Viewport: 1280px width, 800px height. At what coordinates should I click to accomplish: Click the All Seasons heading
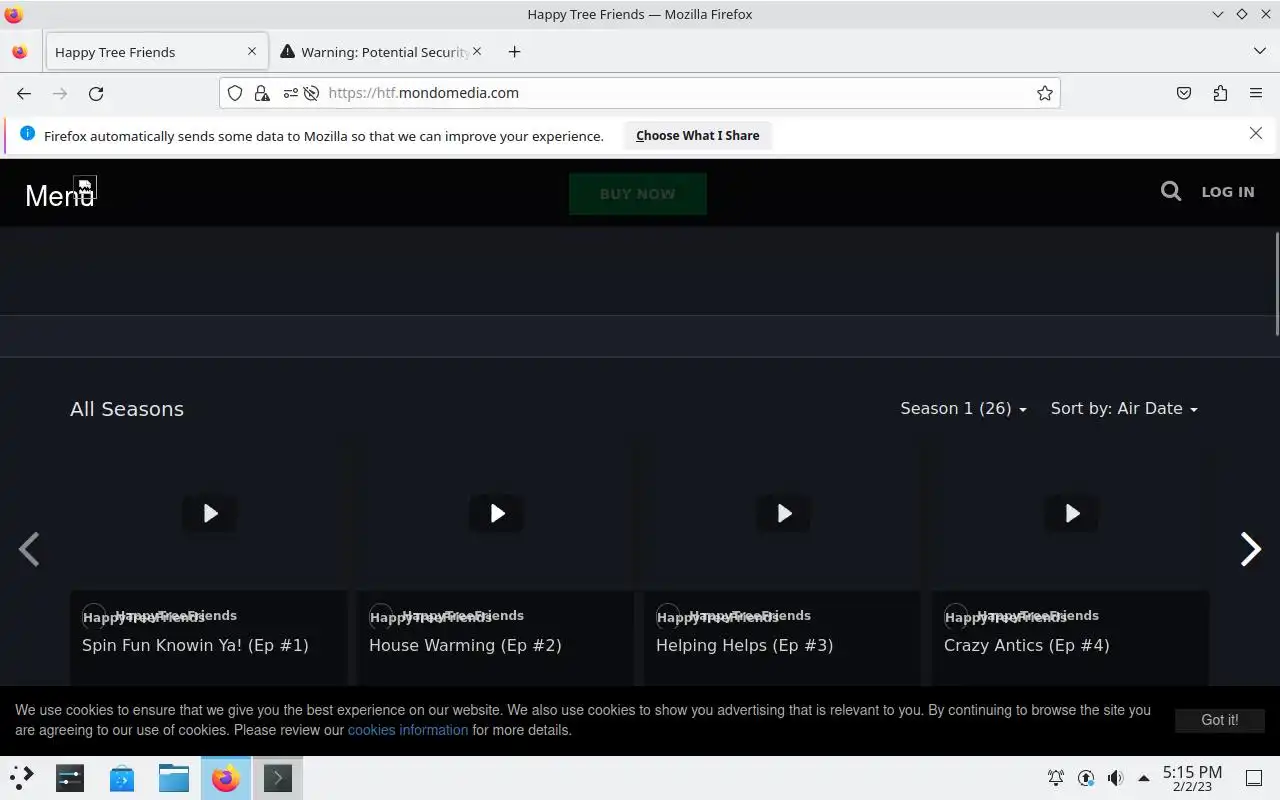[127, 409]
